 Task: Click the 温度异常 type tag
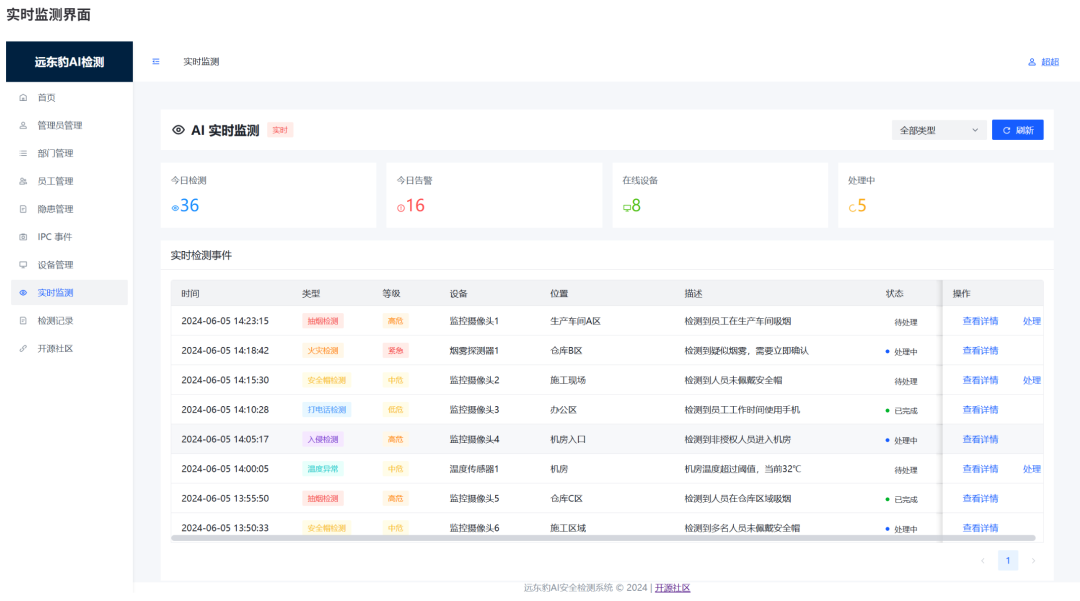323,469
